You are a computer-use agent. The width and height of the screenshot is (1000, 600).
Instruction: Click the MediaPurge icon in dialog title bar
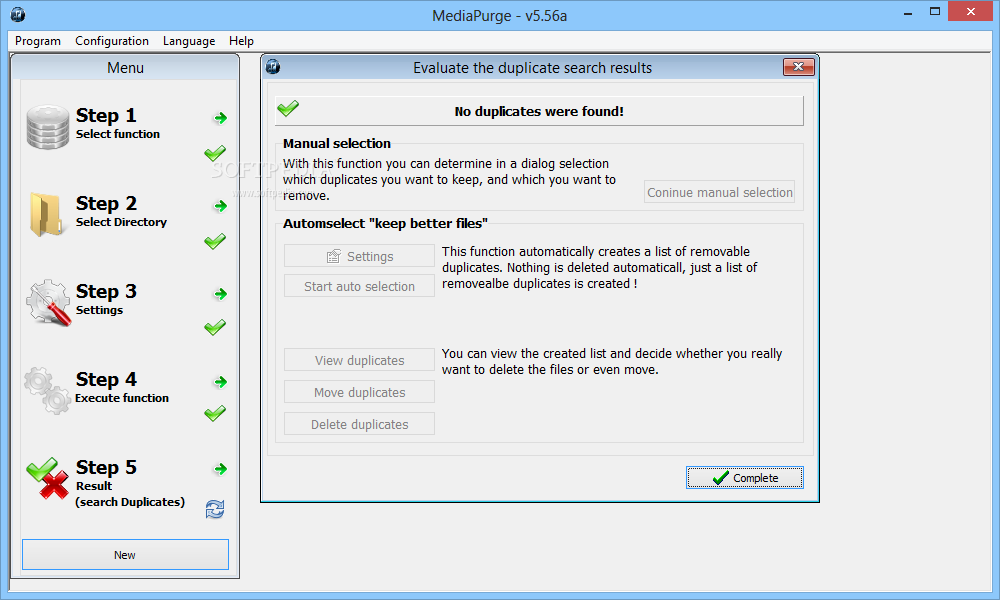click(x=273, y=66)
